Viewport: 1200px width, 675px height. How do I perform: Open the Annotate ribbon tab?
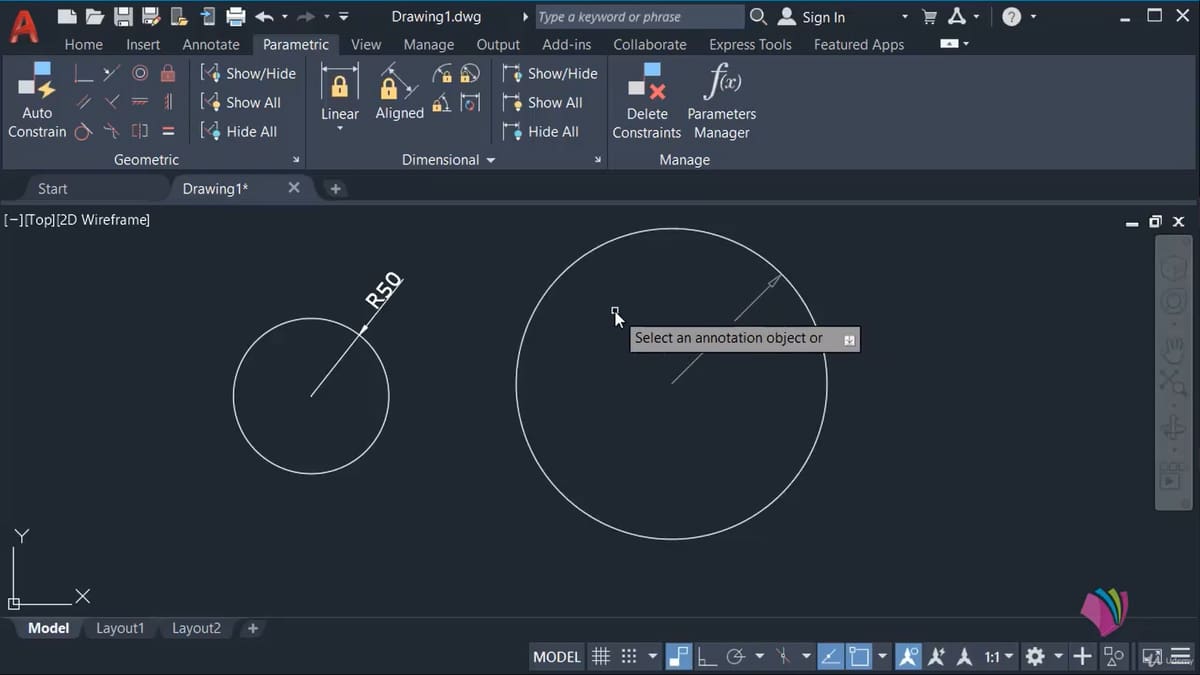211,44
